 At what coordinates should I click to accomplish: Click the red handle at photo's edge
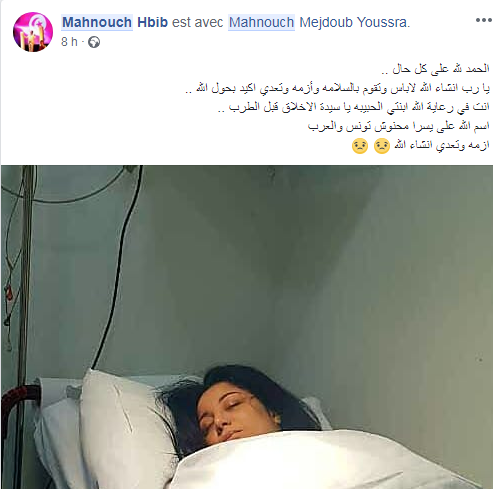click(17, 405)
